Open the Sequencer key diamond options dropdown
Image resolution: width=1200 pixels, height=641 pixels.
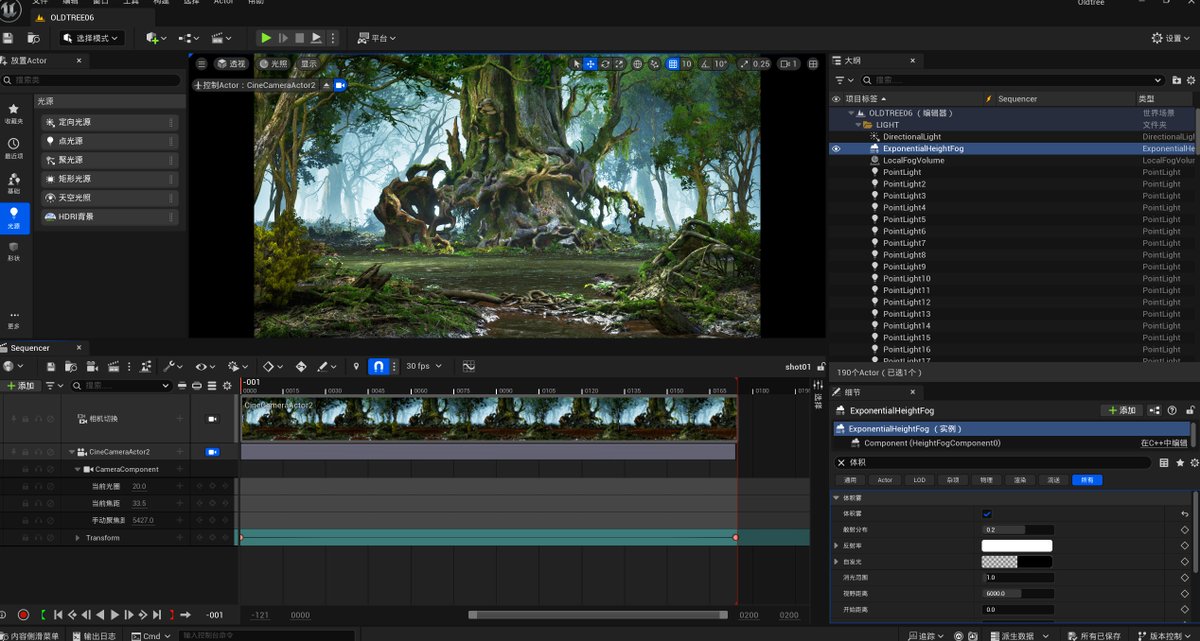tap(272, 367)
